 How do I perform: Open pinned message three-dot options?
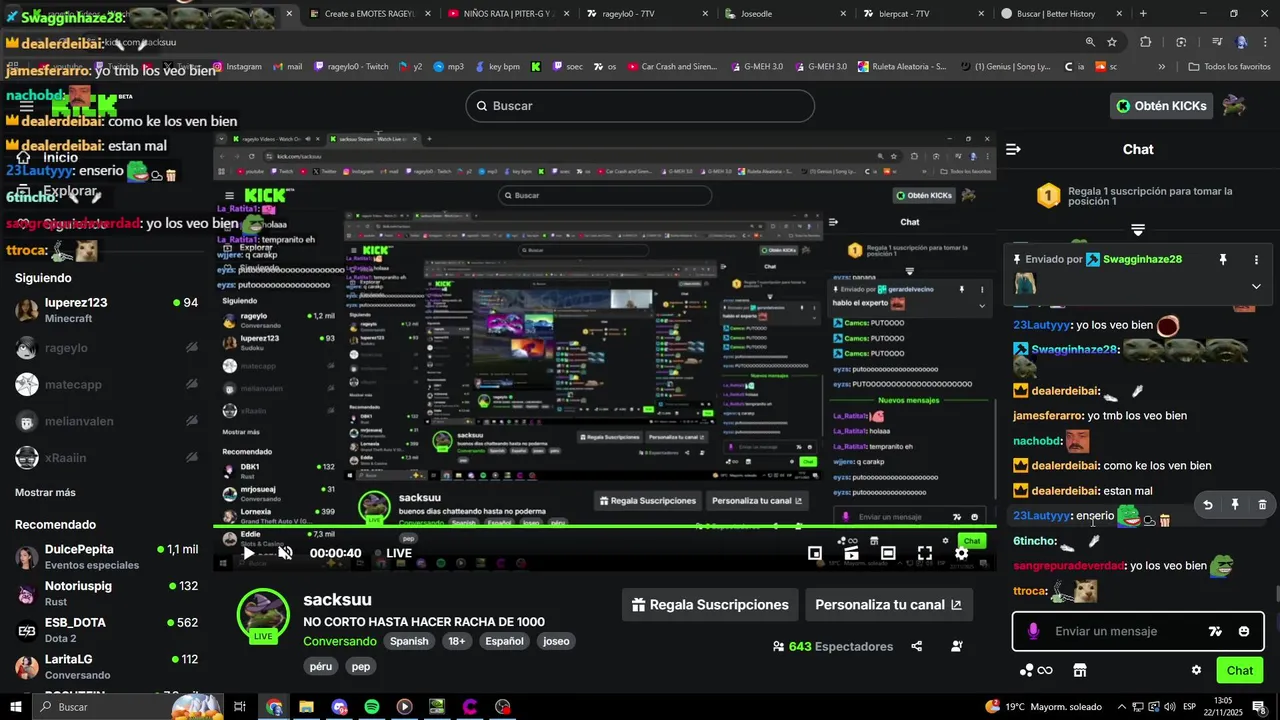(1256, 259)
